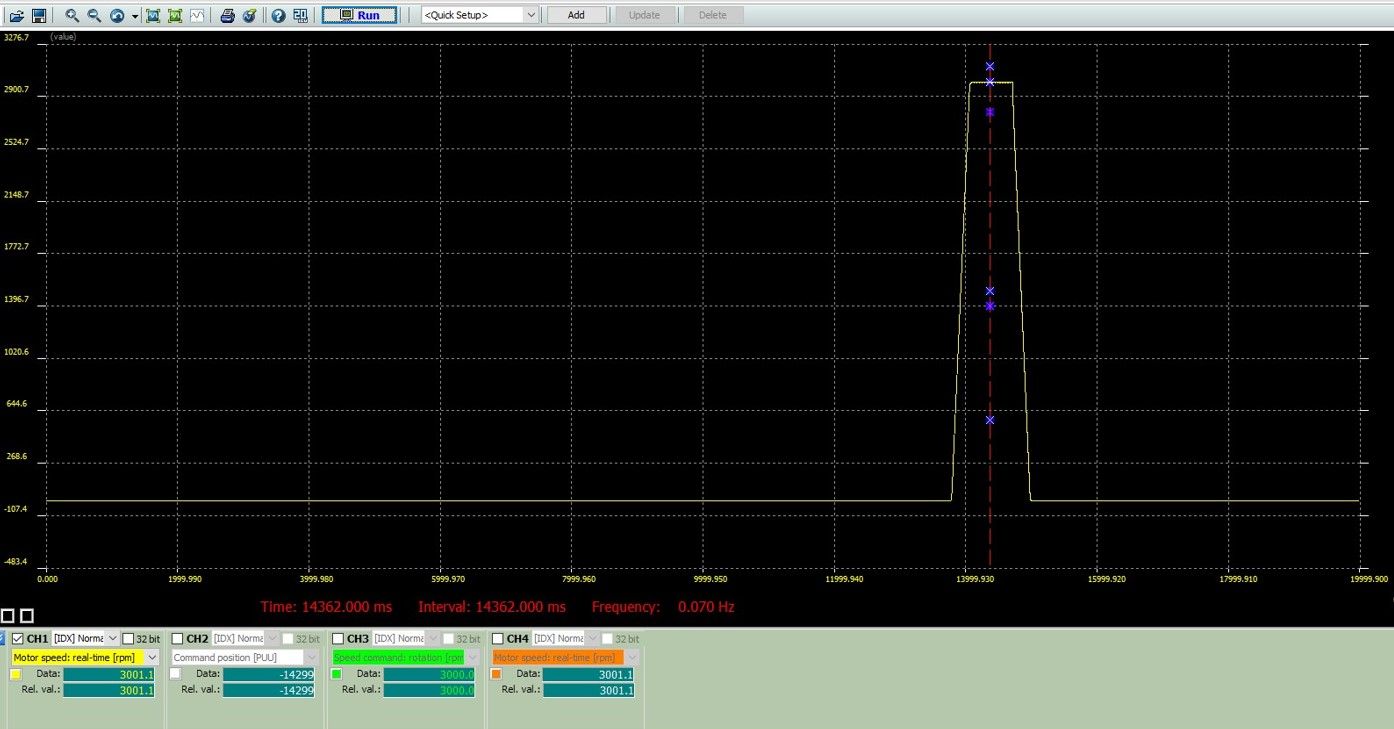Open the CH2 [IDX] Normal dropdown
1394x729 pixels.
(x=245, y=638)
